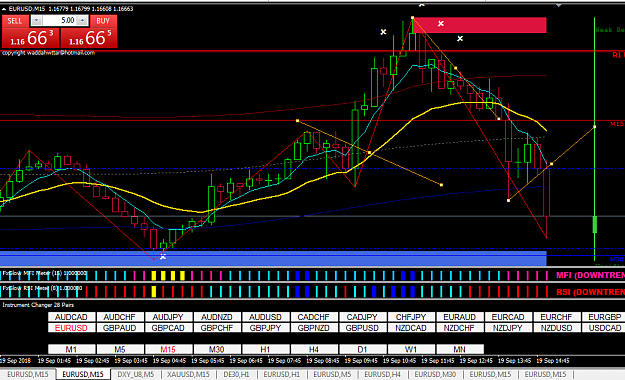The image size is (625, 380).
Task: Switch to the EURUSD,H1 tab
Action: [x=282, y=374]
